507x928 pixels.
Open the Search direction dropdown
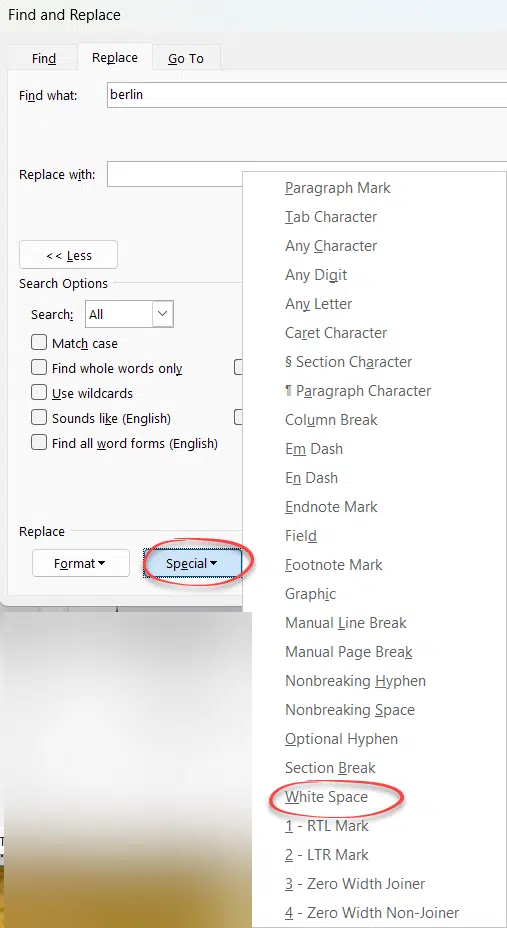pyautogui.click(x=130, y=314)
